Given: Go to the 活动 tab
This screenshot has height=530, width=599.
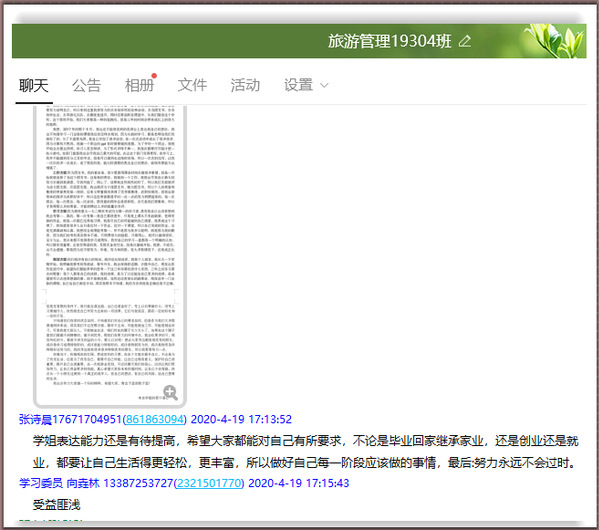Looking at the screenshot, I should [245, 85].
